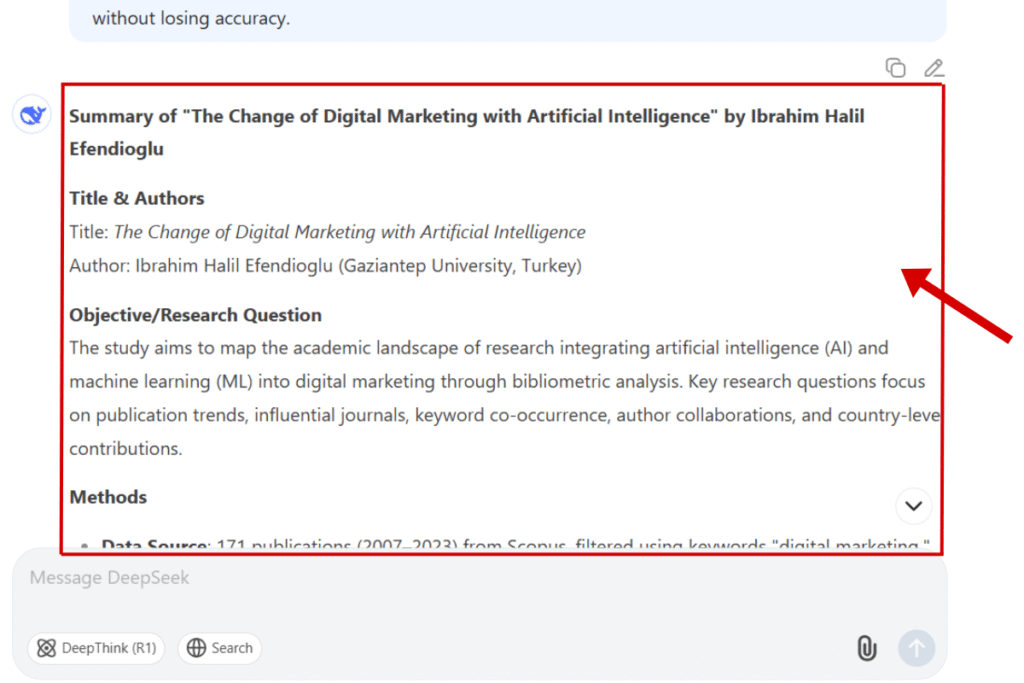Select the Objective/Research Question heading

tap(195, 315)
